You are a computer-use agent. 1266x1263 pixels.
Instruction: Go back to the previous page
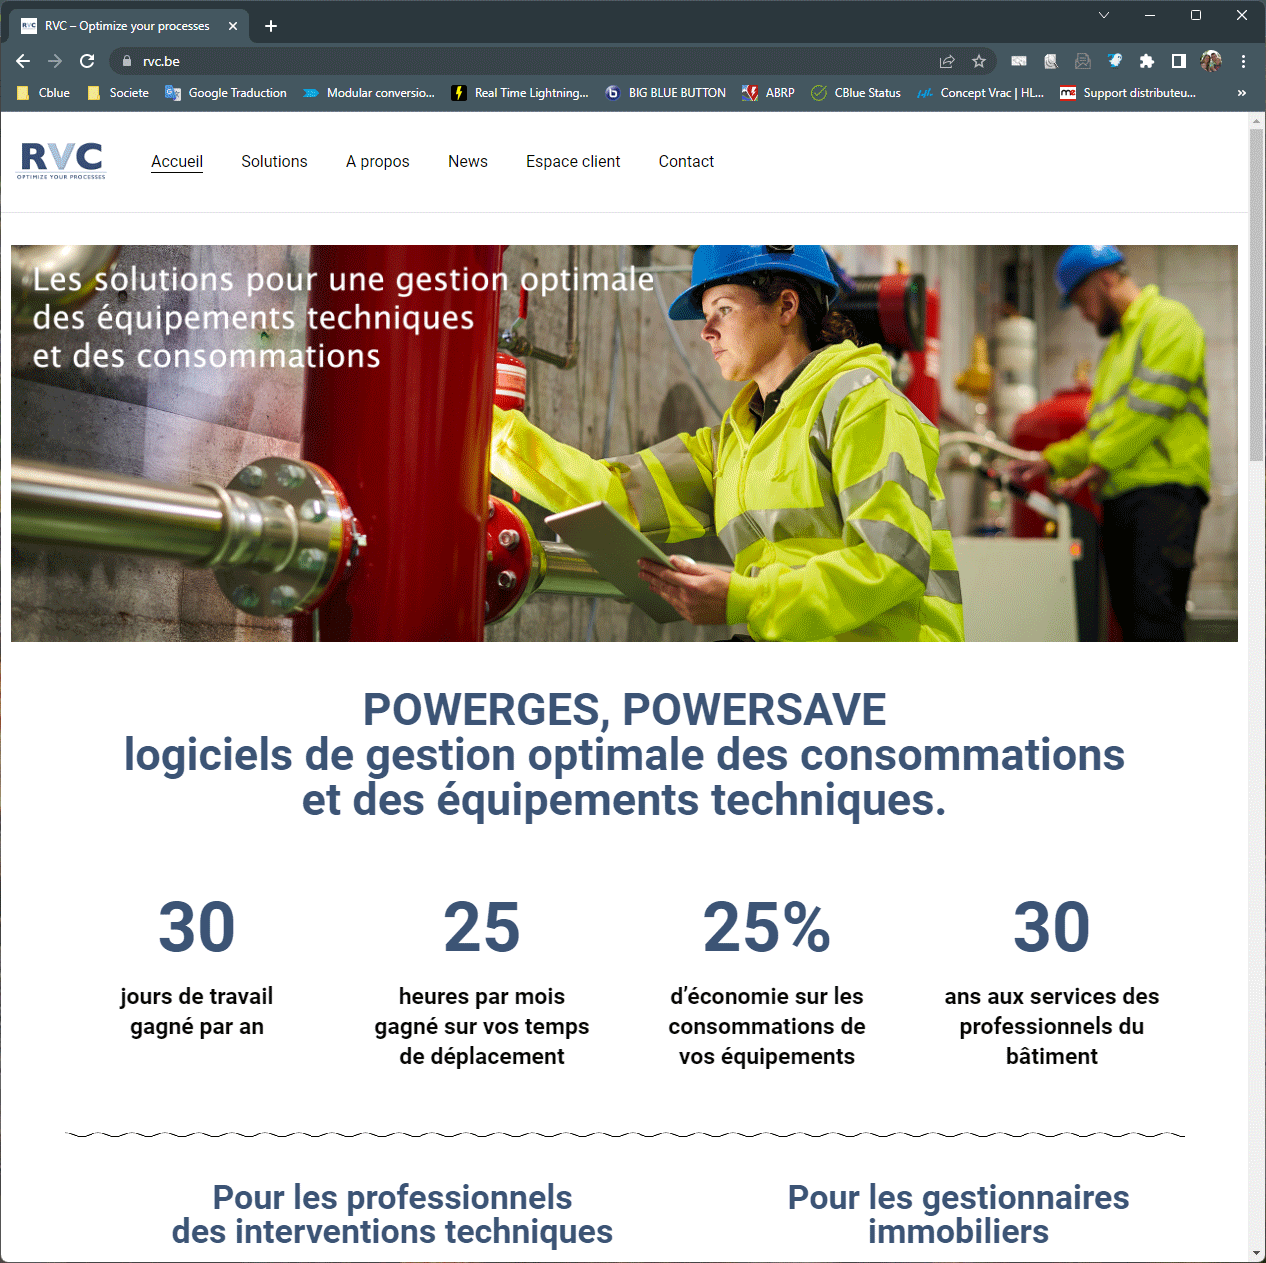[x=23, y=61]
